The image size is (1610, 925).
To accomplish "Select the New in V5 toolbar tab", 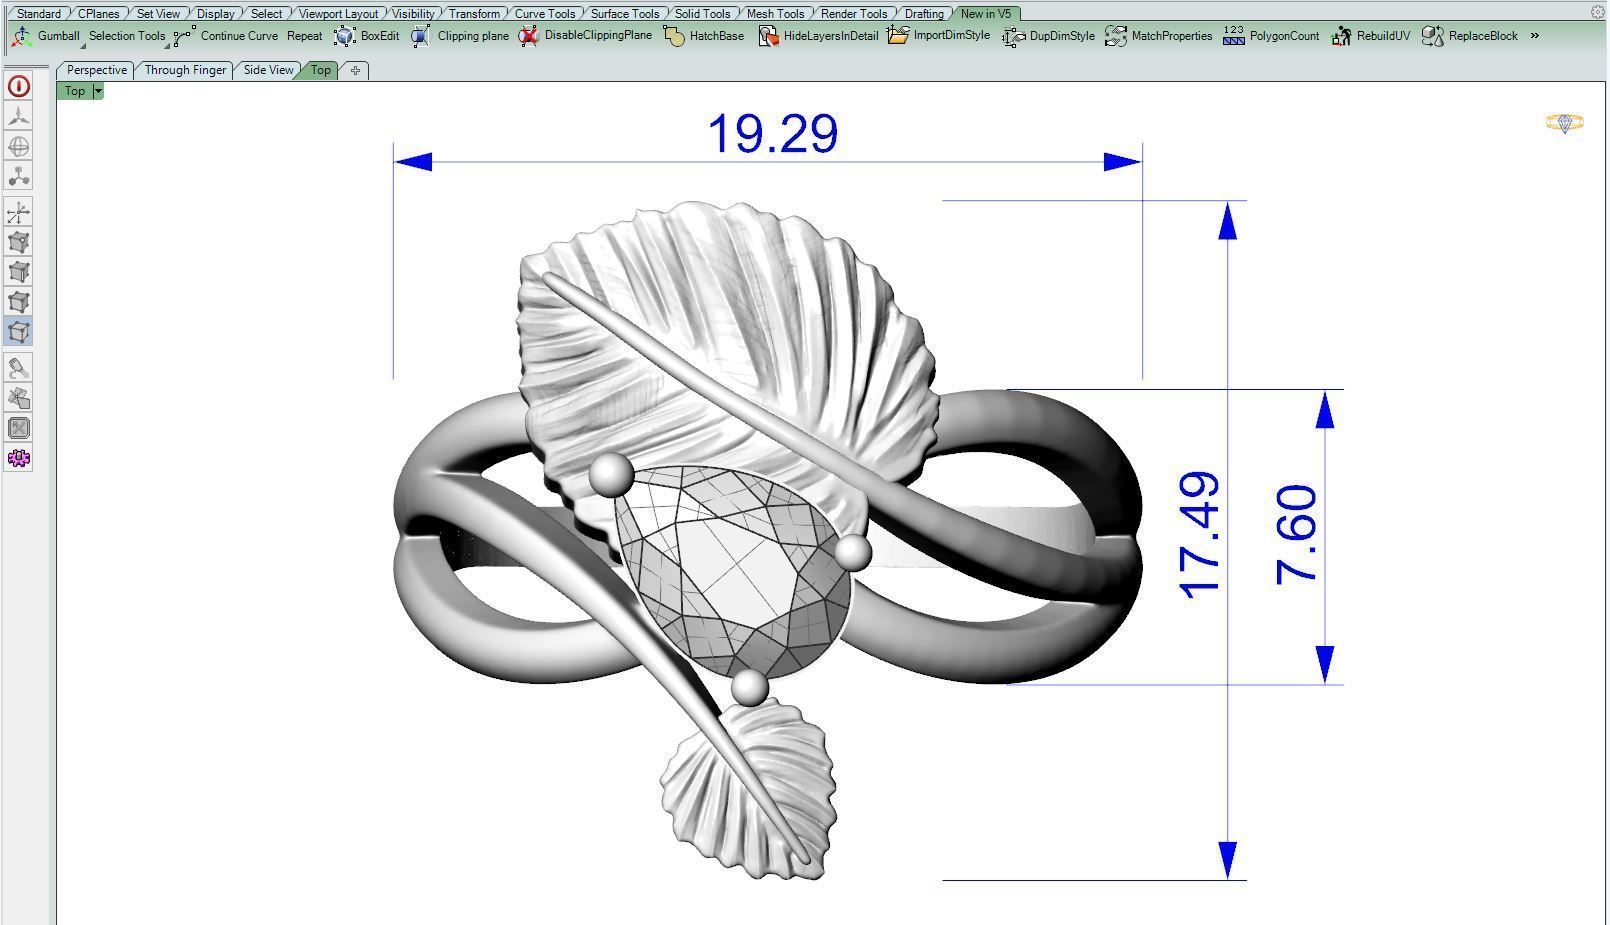I will (986, 14).
